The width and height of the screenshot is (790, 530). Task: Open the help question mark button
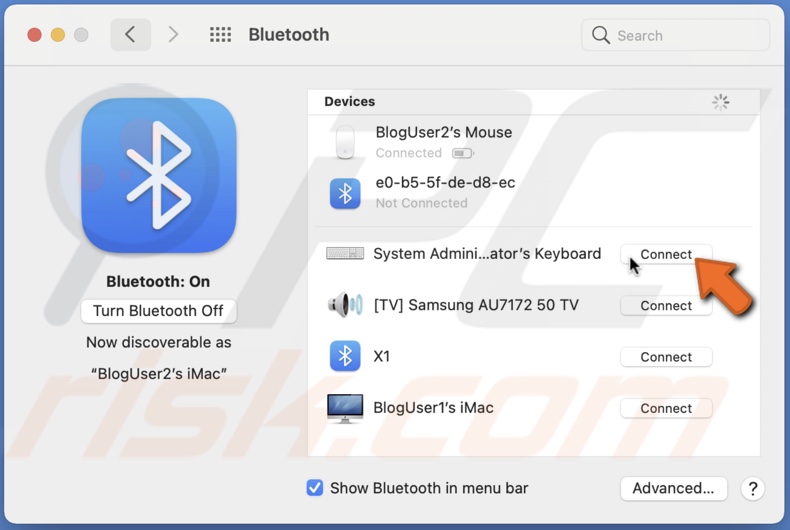[753, 488]
